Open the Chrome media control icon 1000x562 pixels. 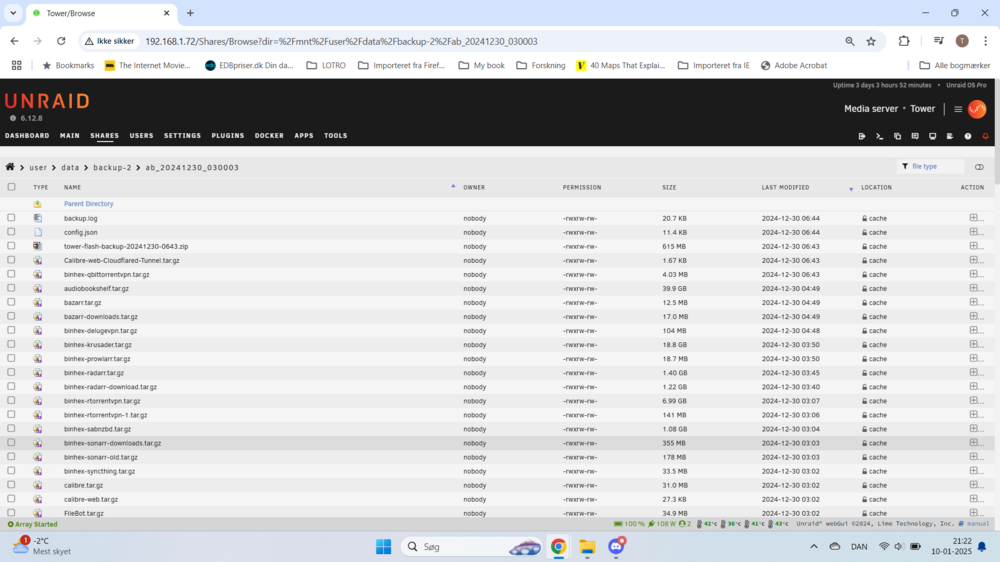(938, 41)
